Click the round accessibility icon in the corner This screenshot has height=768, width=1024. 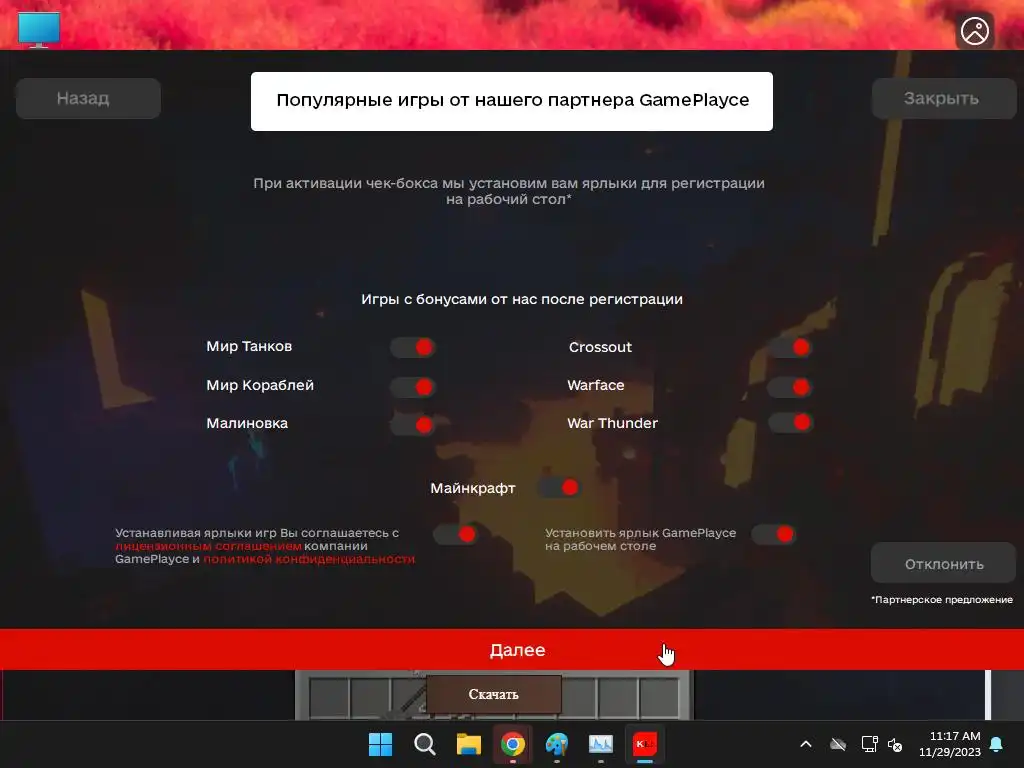pos(975,30)
